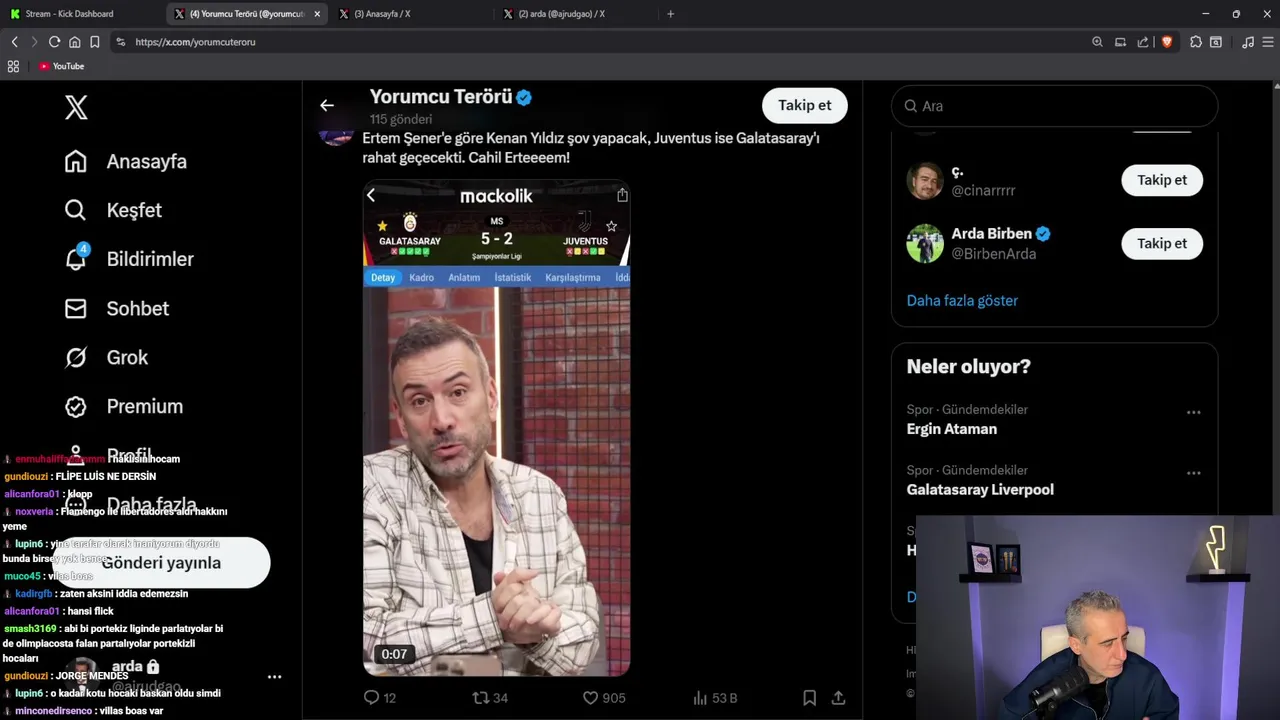Screen dimensions: 1280x720
Task: Click the apps grid icon in bookmarks bar
Action: pos(13,66)
